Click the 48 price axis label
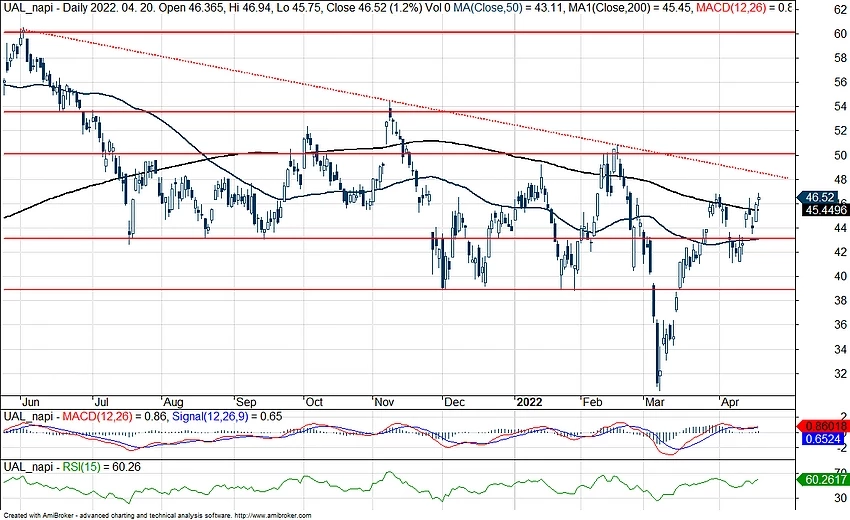This screenshot has width=850, height=520. (x=840, y=179)
